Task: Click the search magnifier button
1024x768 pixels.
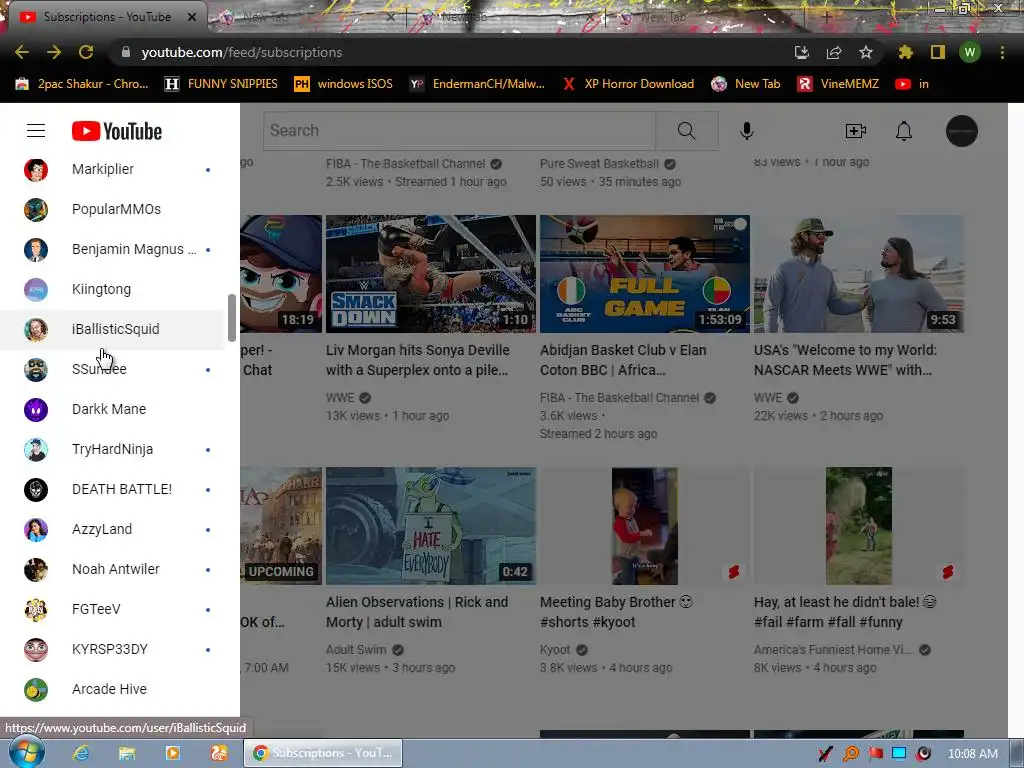Action: coord(686,131)
